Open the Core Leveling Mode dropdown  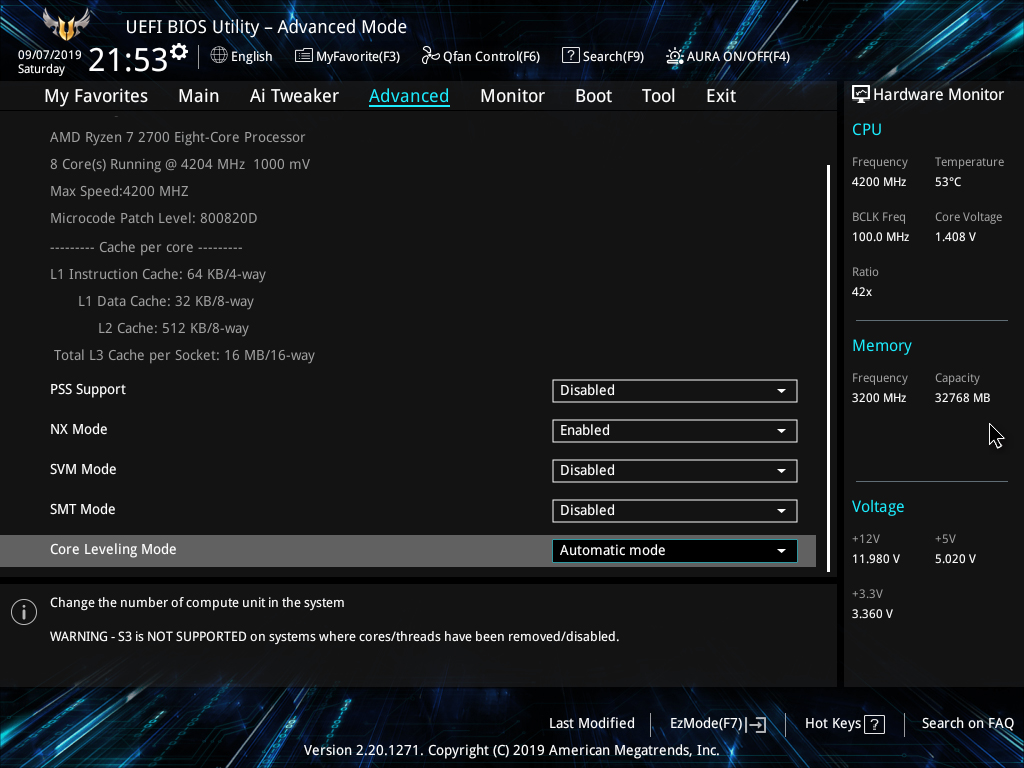pyautogui.click(x=675, y=551)
